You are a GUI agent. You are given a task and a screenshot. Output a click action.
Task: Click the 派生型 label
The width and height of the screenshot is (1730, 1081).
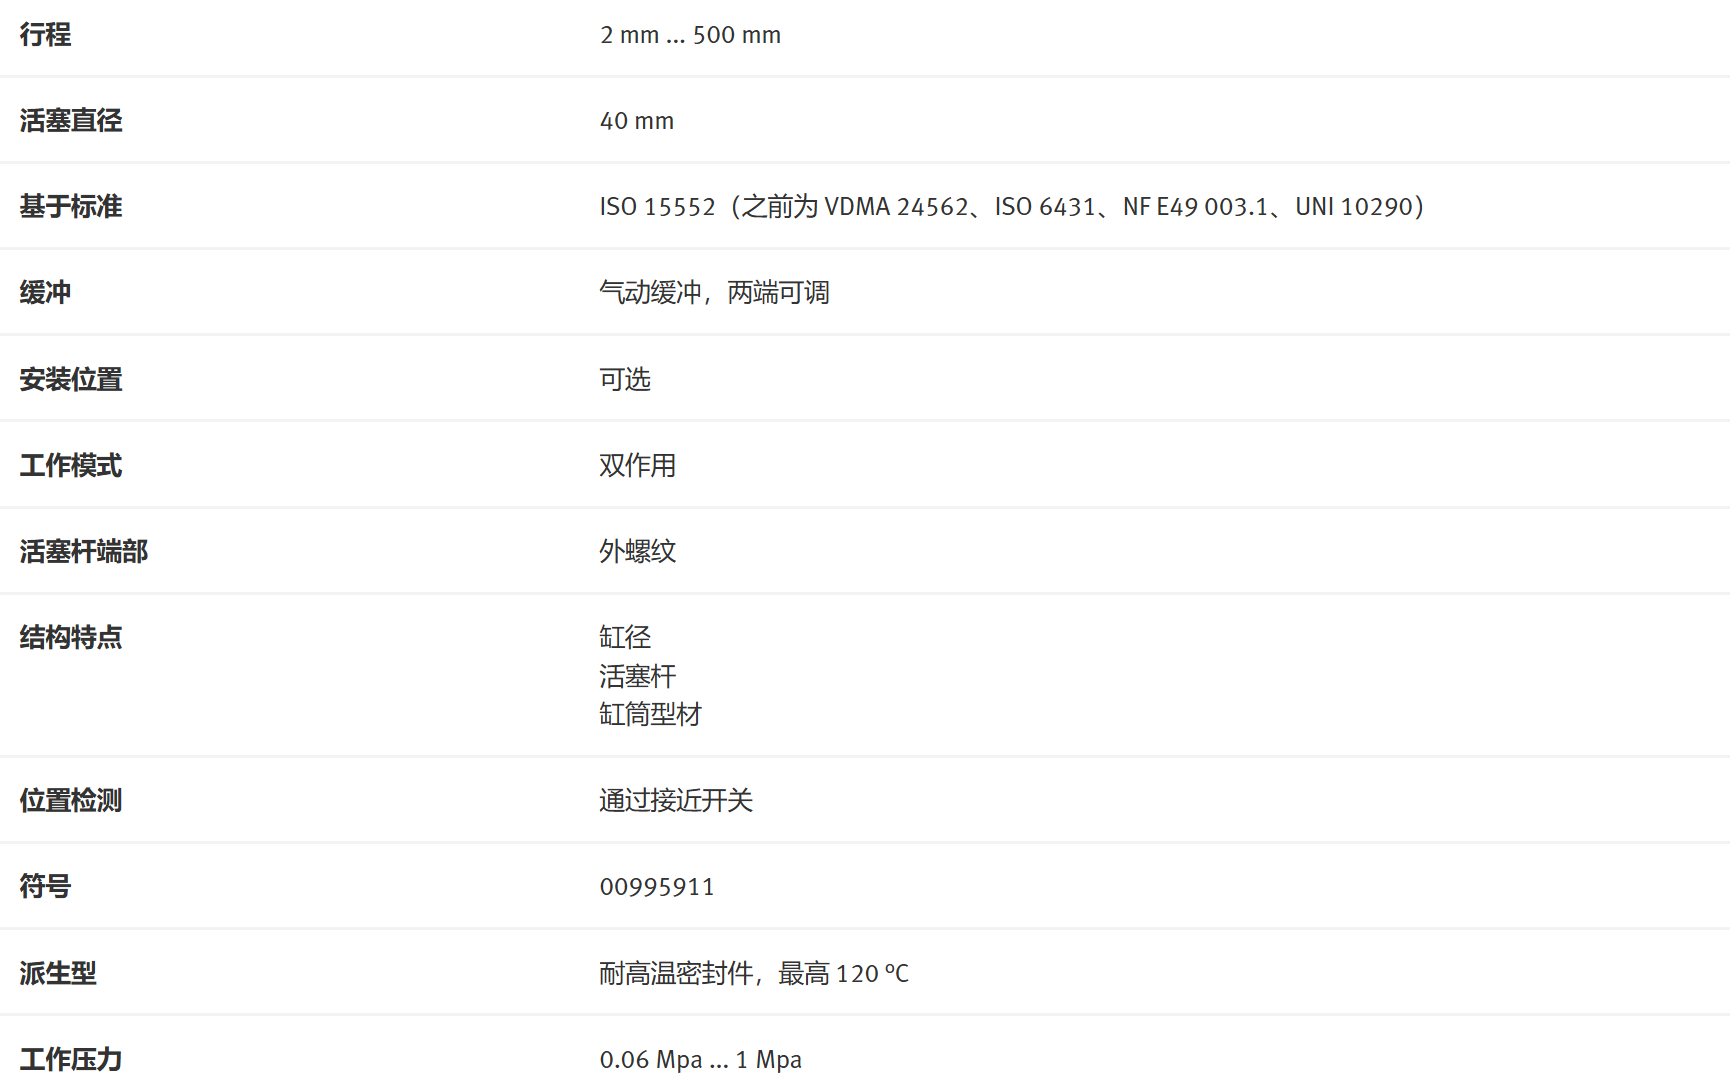58,974
